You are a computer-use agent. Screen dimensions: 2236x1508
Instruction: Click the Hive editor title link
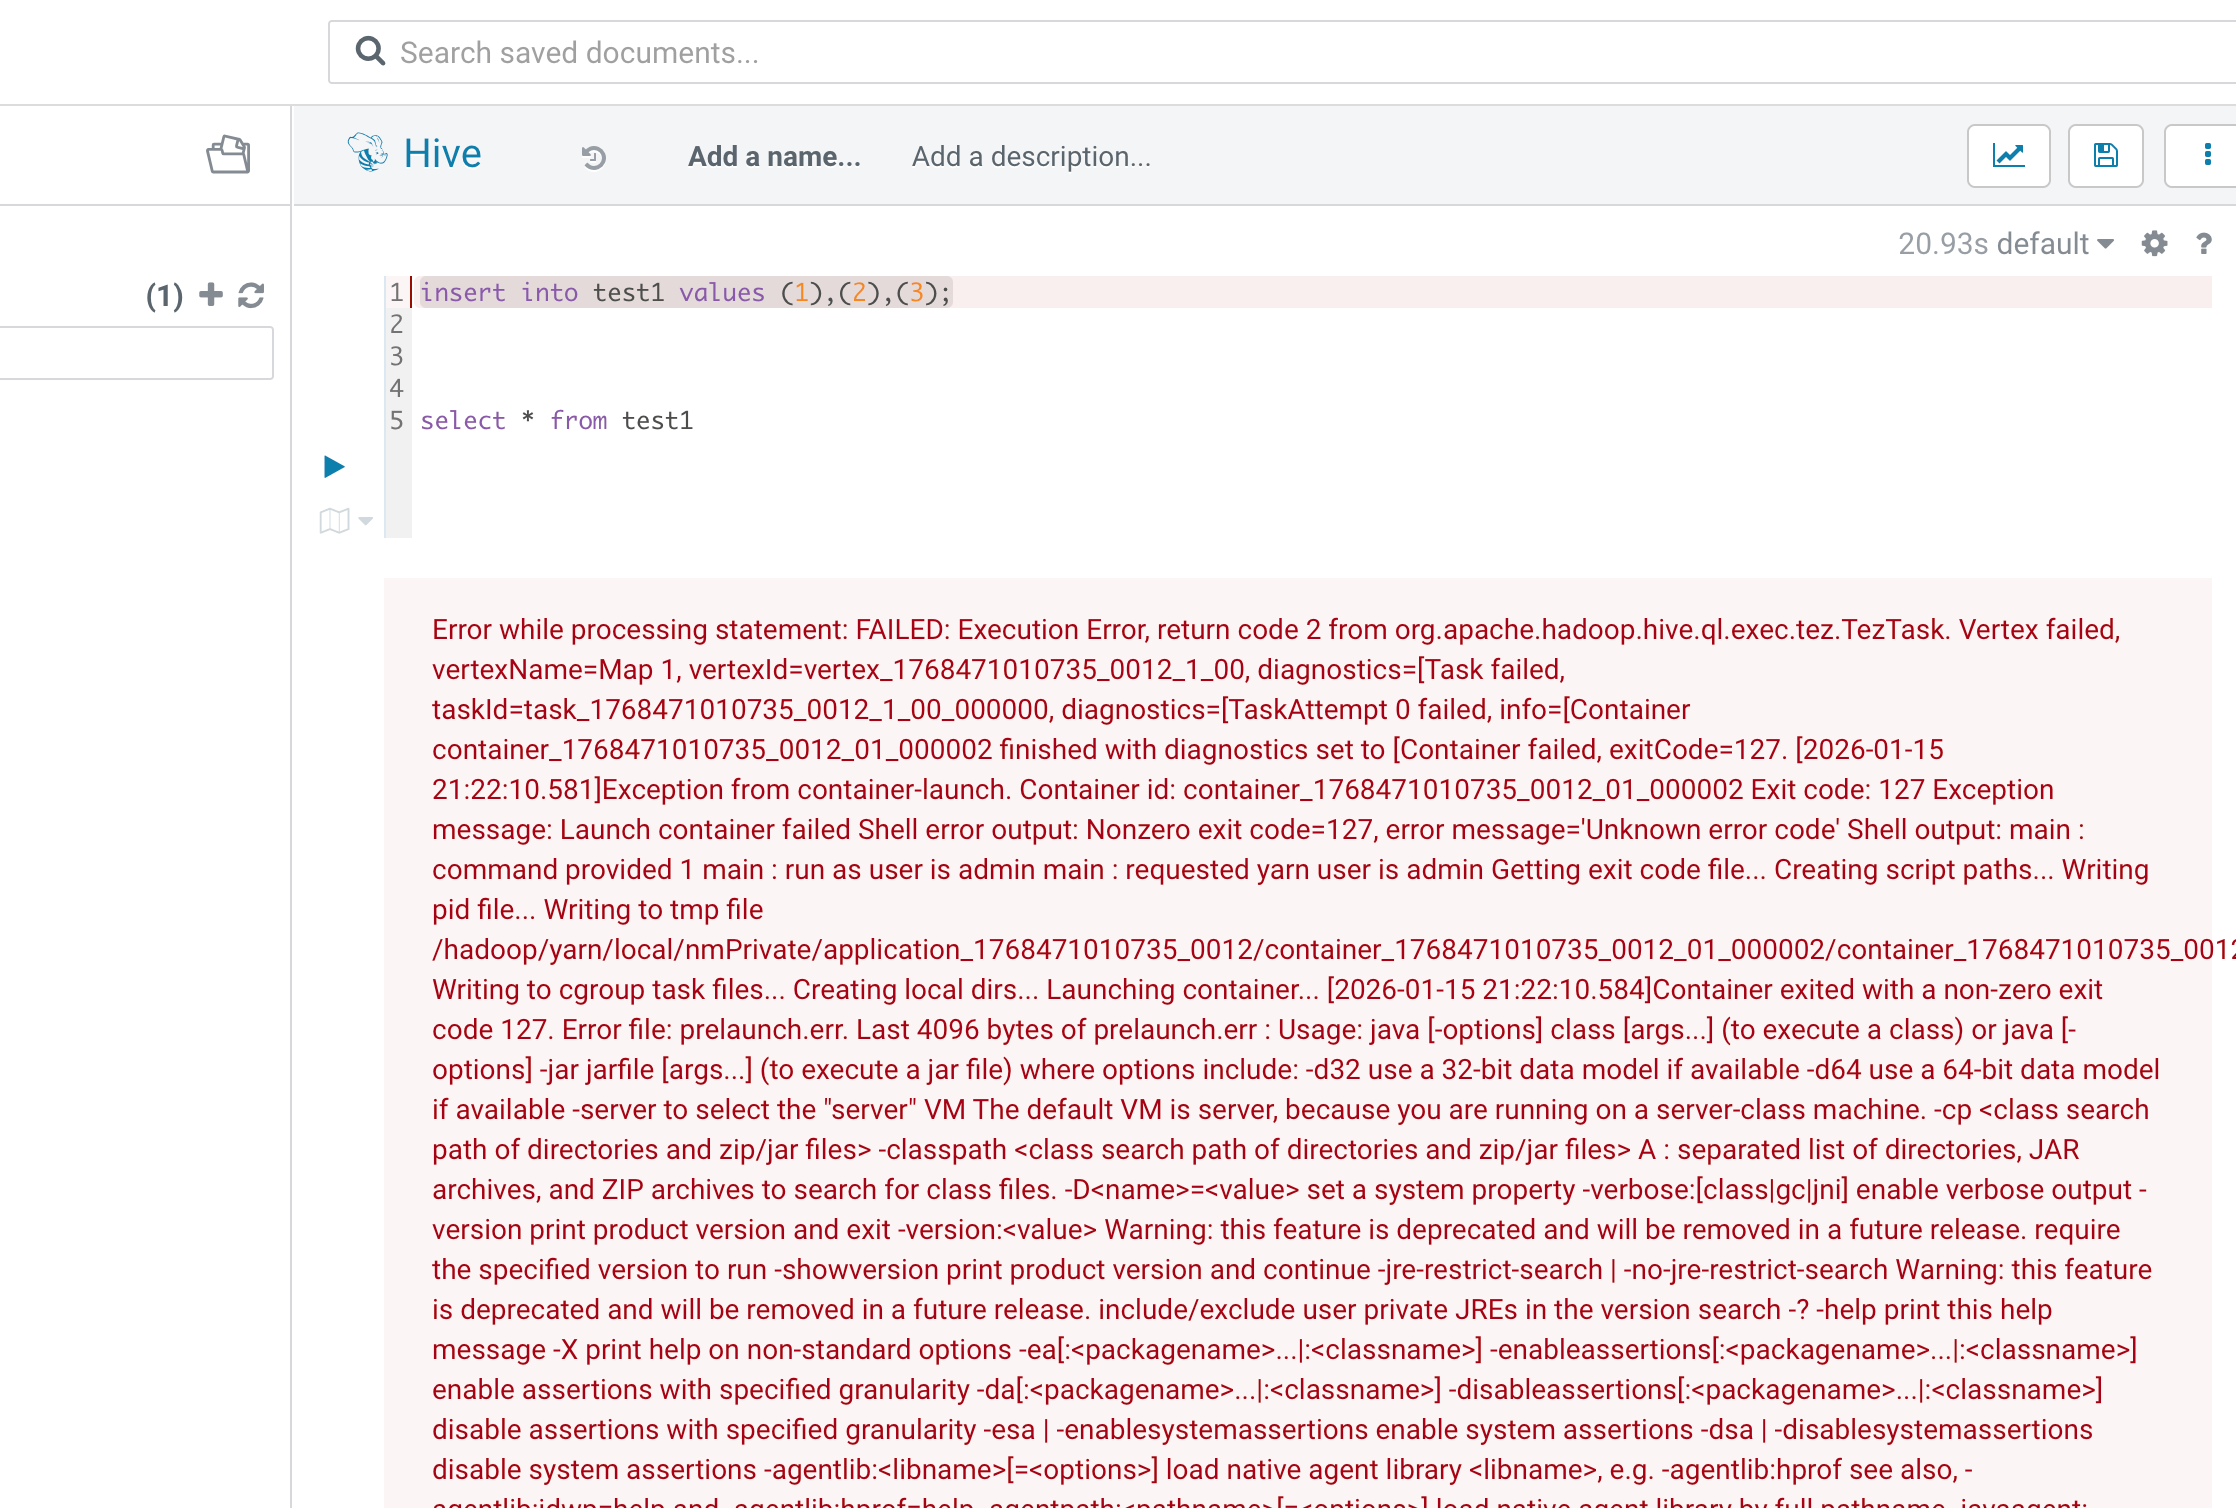click(442, 154)
